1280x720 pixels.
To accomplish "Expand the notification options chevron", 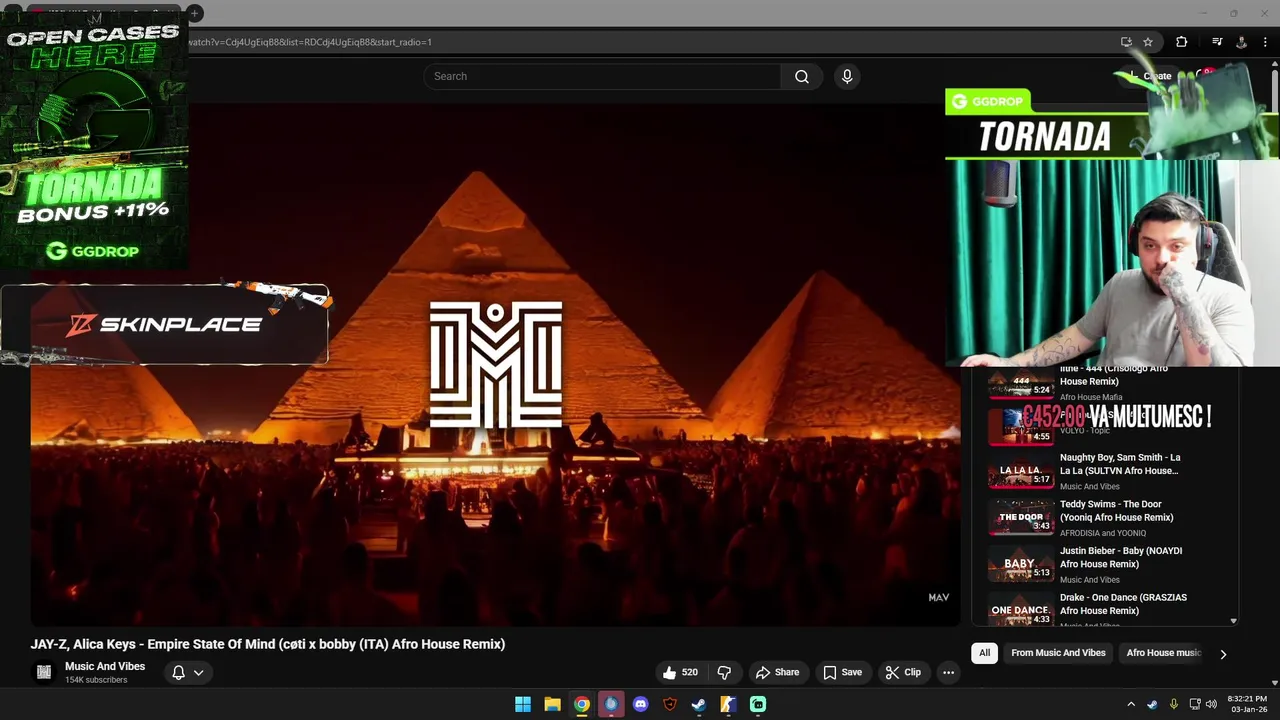I will (198, 672).
